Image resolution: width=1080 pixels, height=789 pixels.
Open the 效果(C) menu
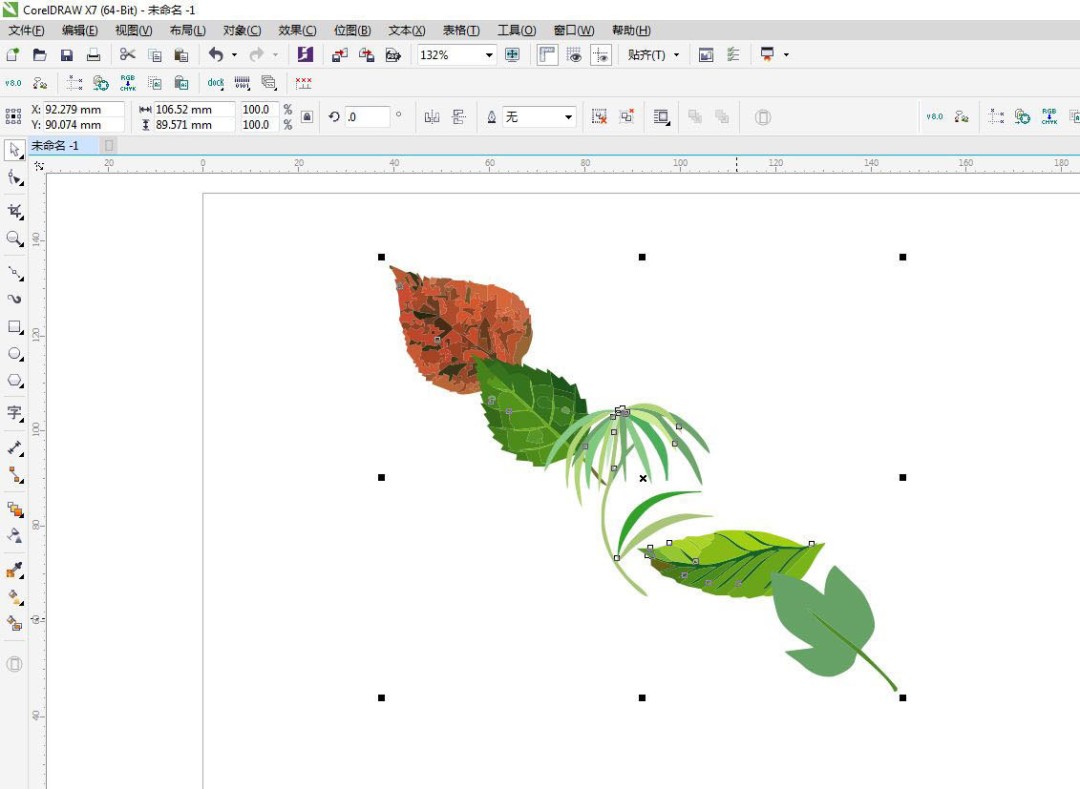point(297,30)
